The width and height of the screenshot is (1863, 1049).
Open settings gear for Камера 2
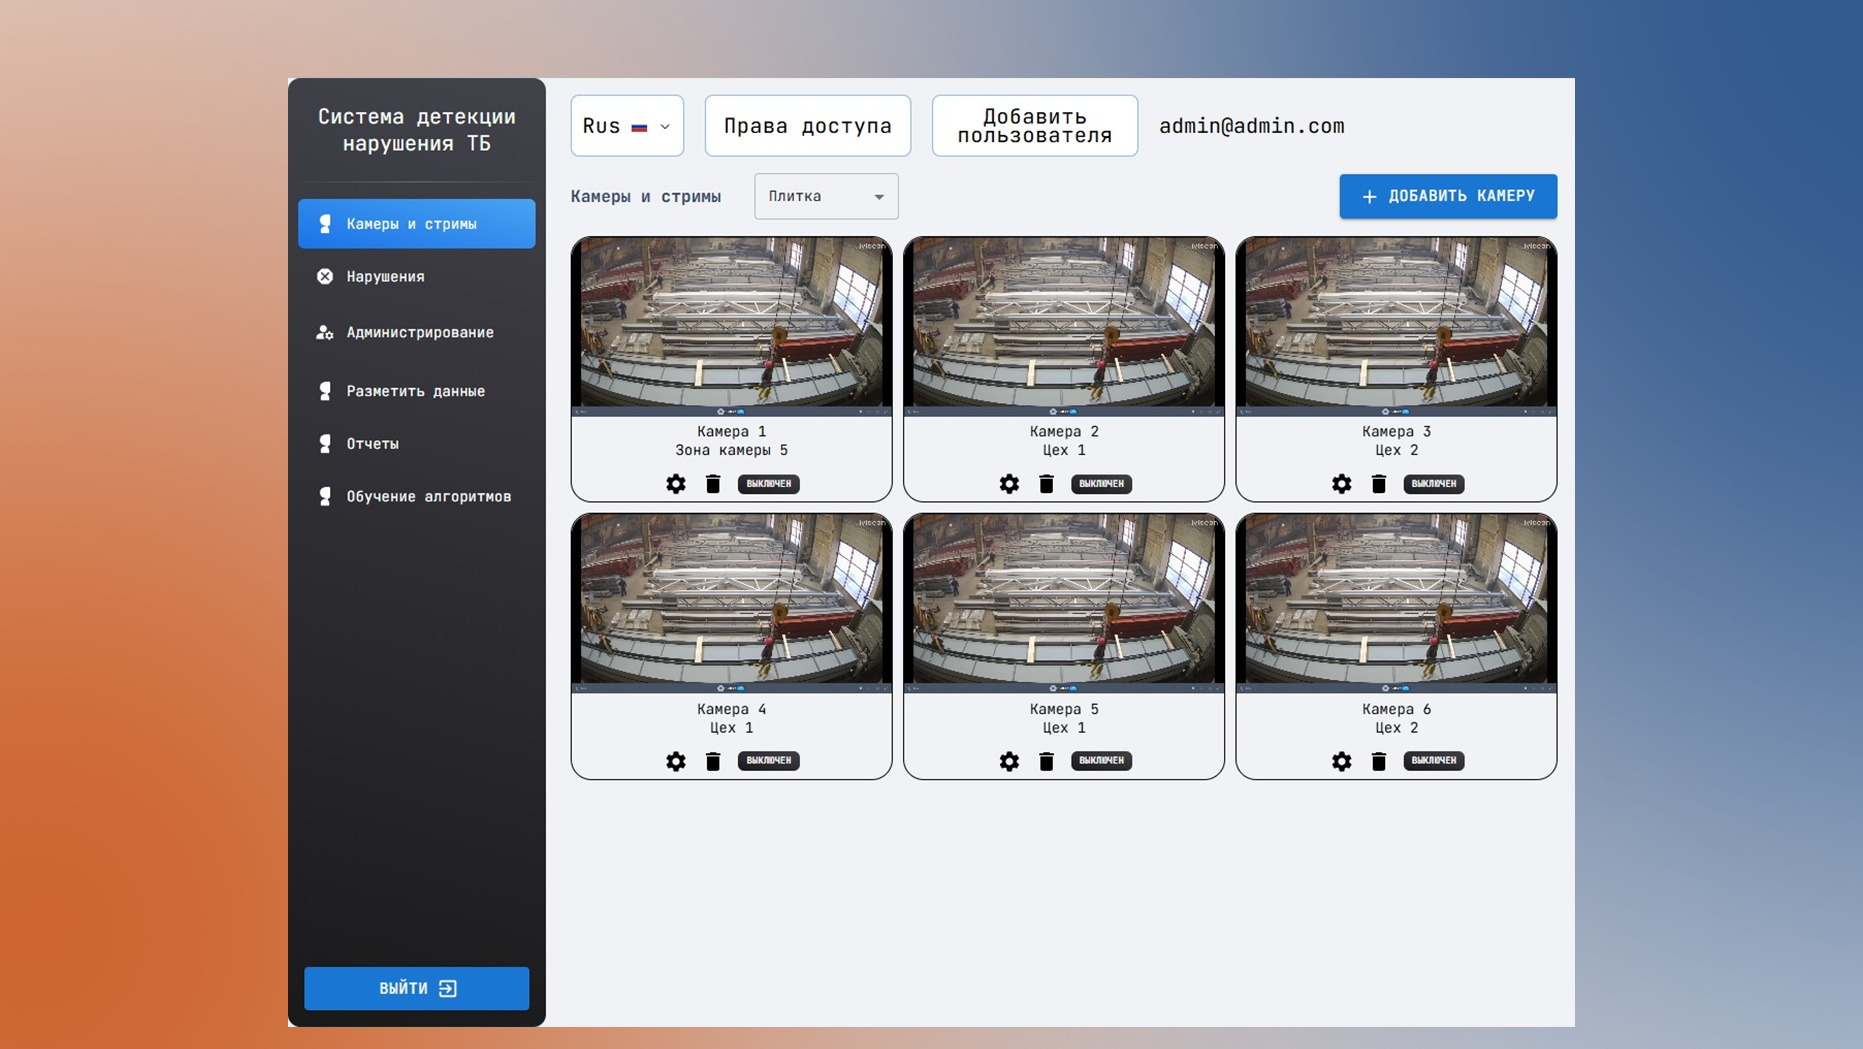[x=1009, y=484]
